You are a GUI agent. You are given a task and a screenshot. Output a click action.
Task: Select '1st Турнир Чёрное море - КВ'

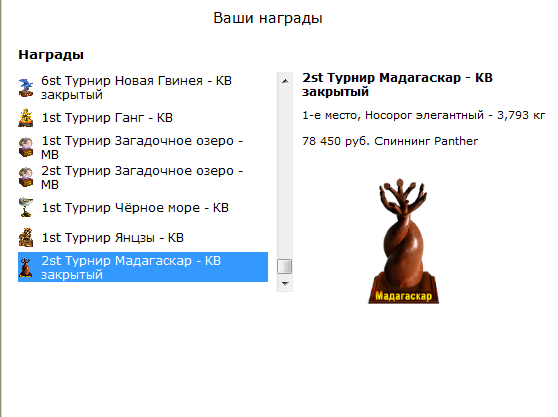pos(143,207)
